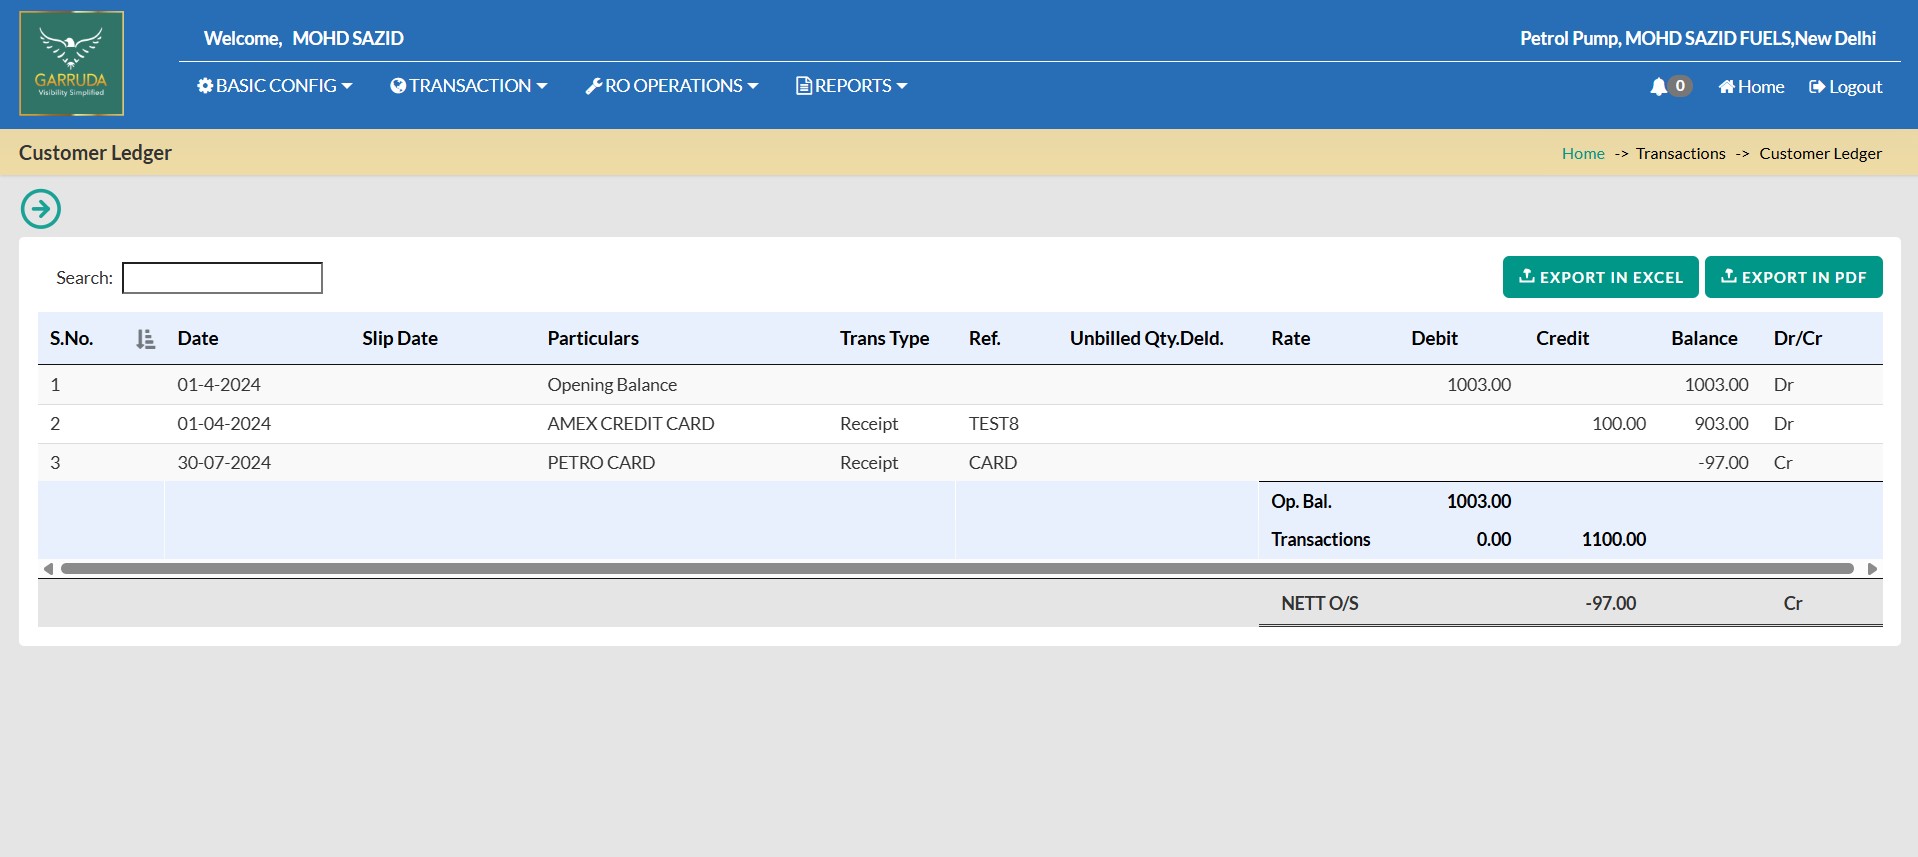Click the Garruda logo
Viewport: 1918px width, 857px height.
[x=71, y=64]
